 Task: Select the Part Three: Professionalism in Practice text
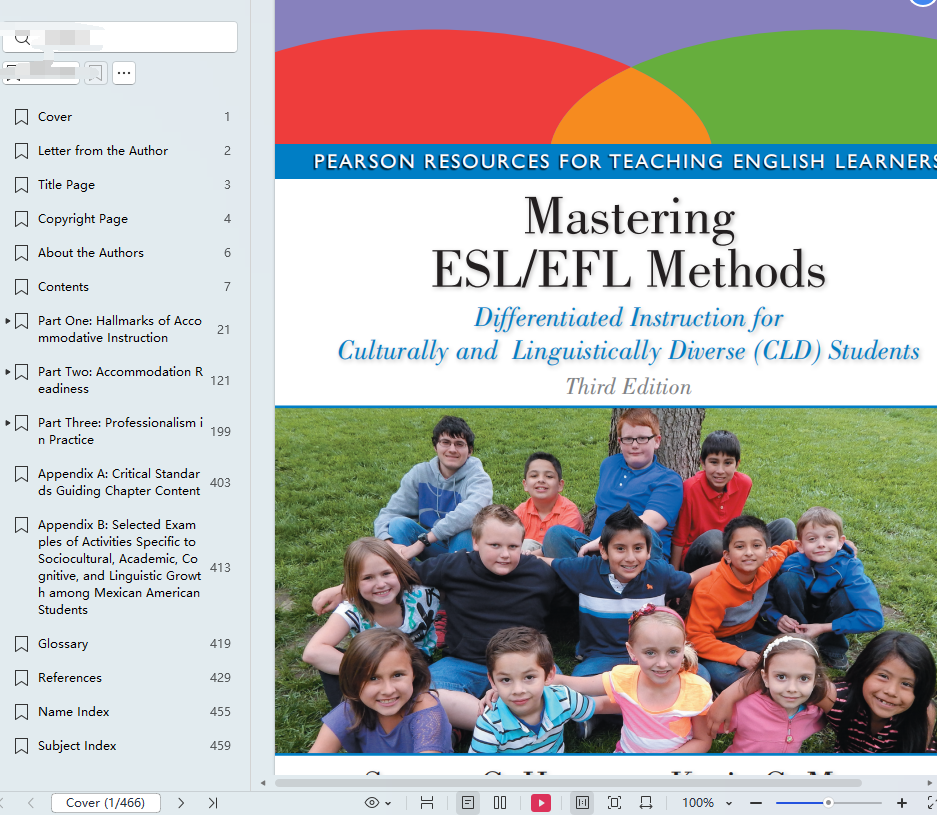(x=121, y=431)
